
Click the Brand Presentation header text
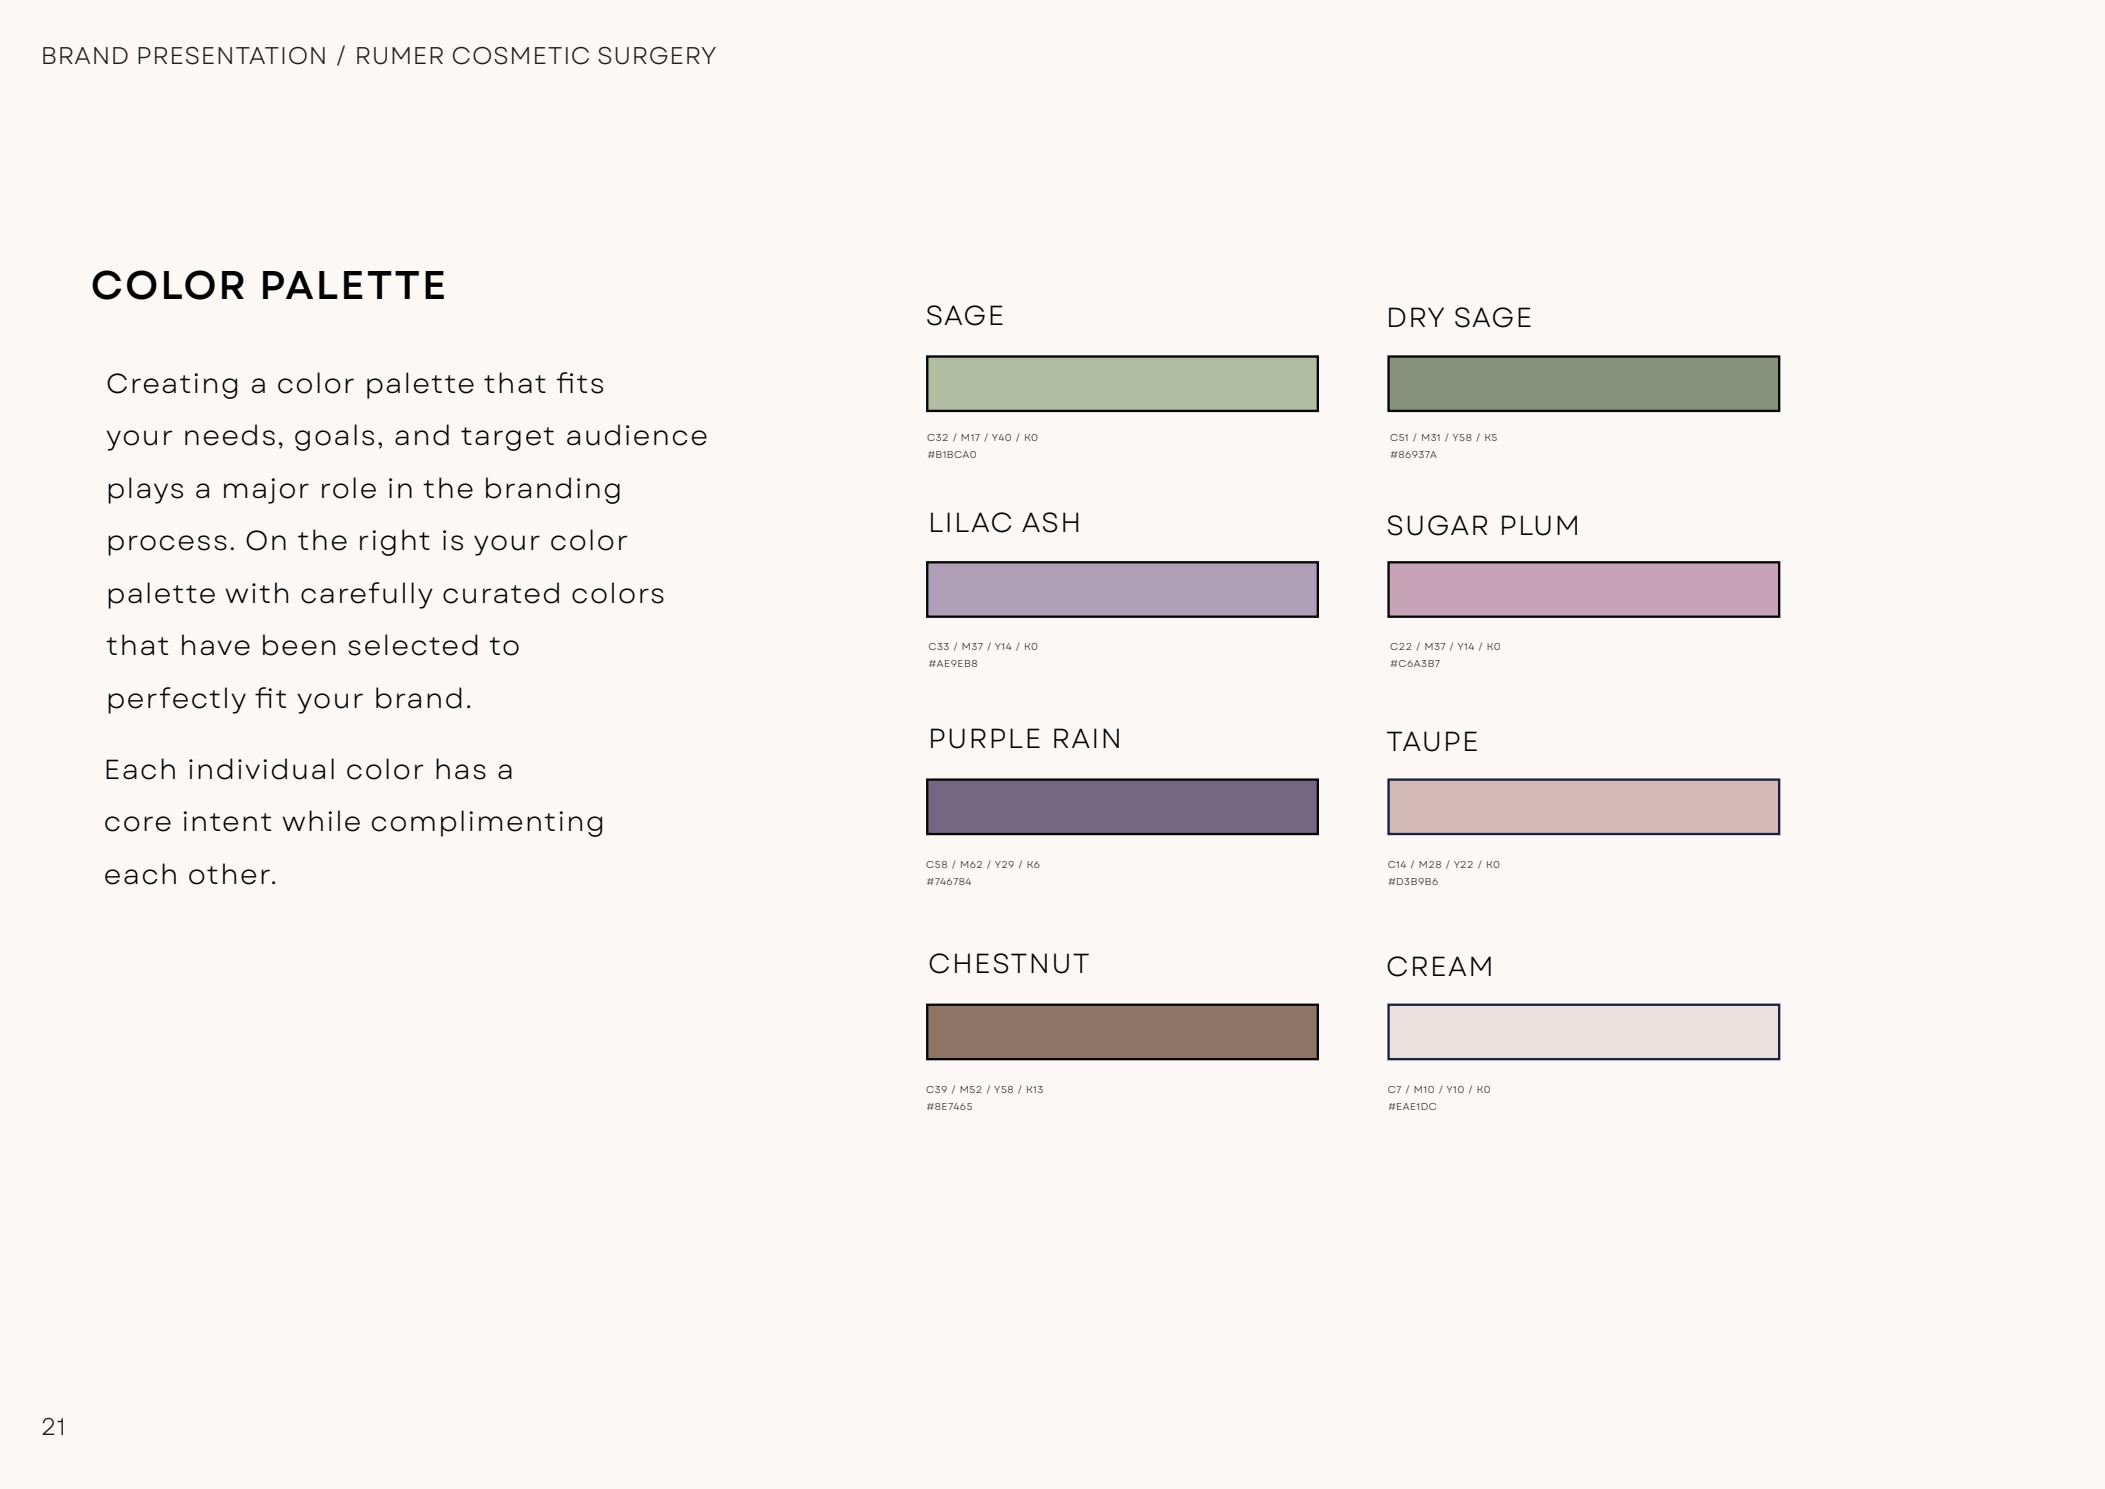pyautogui.click(x=184, y=56)
